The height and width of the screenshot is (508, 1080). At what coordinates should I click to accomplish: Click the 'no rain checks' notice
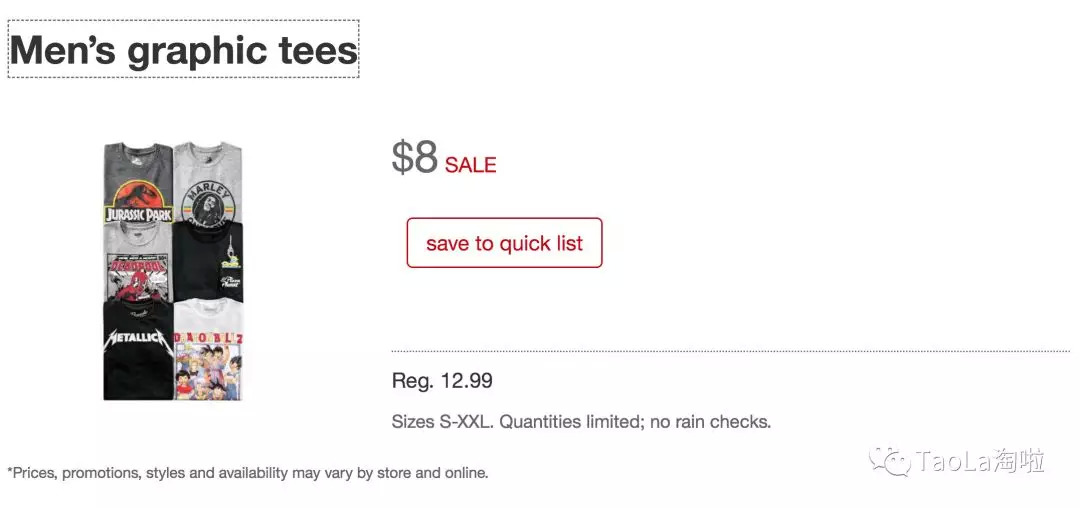709,422
